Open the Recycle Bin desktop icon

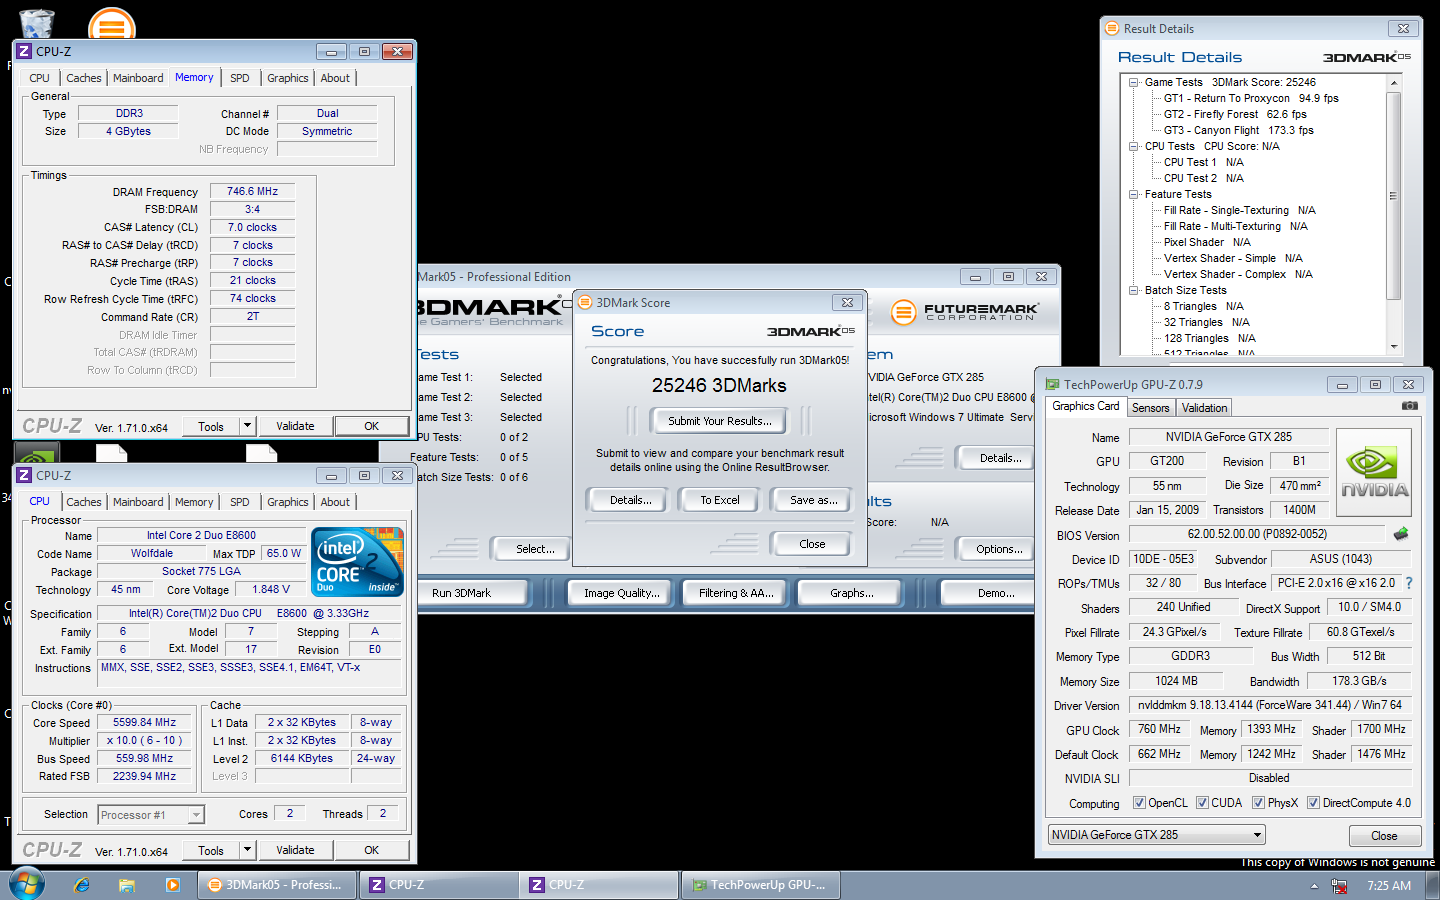click(36, 22)
